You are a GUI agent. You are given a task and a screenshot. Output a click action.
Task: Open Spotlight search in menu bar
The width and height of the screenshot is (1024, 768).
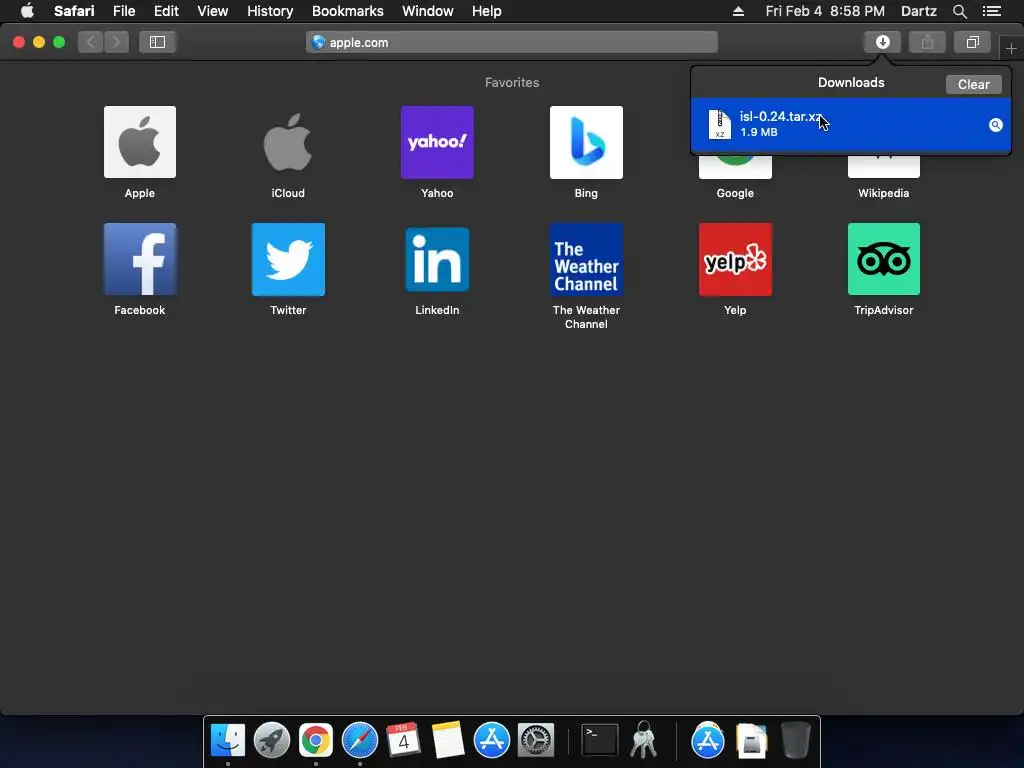(x=959, y=11)
